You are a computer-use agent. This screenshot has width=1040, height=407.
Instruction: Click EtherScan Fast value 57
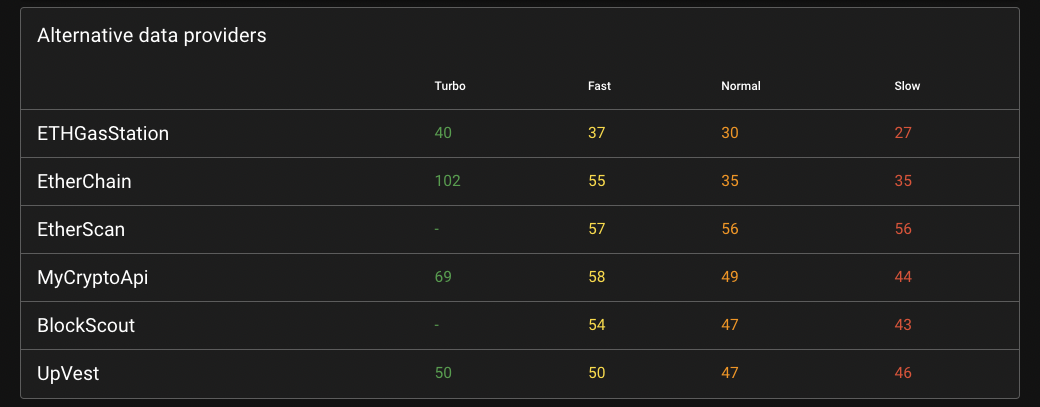click(x=596, y=230)
